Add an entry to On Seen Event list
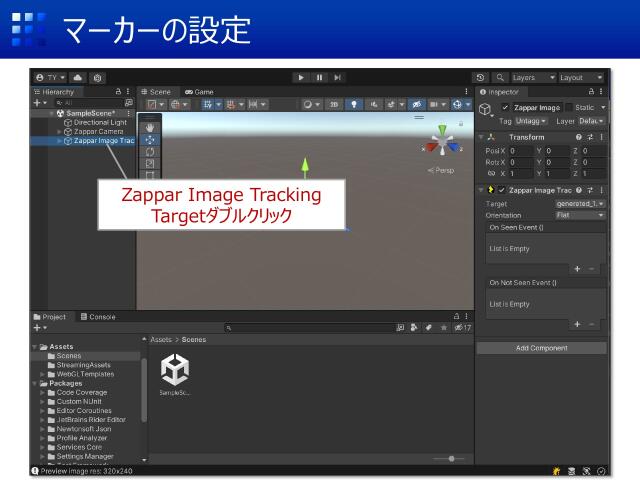Viewport: 640px width, 480px height. [x=577, y=268]
